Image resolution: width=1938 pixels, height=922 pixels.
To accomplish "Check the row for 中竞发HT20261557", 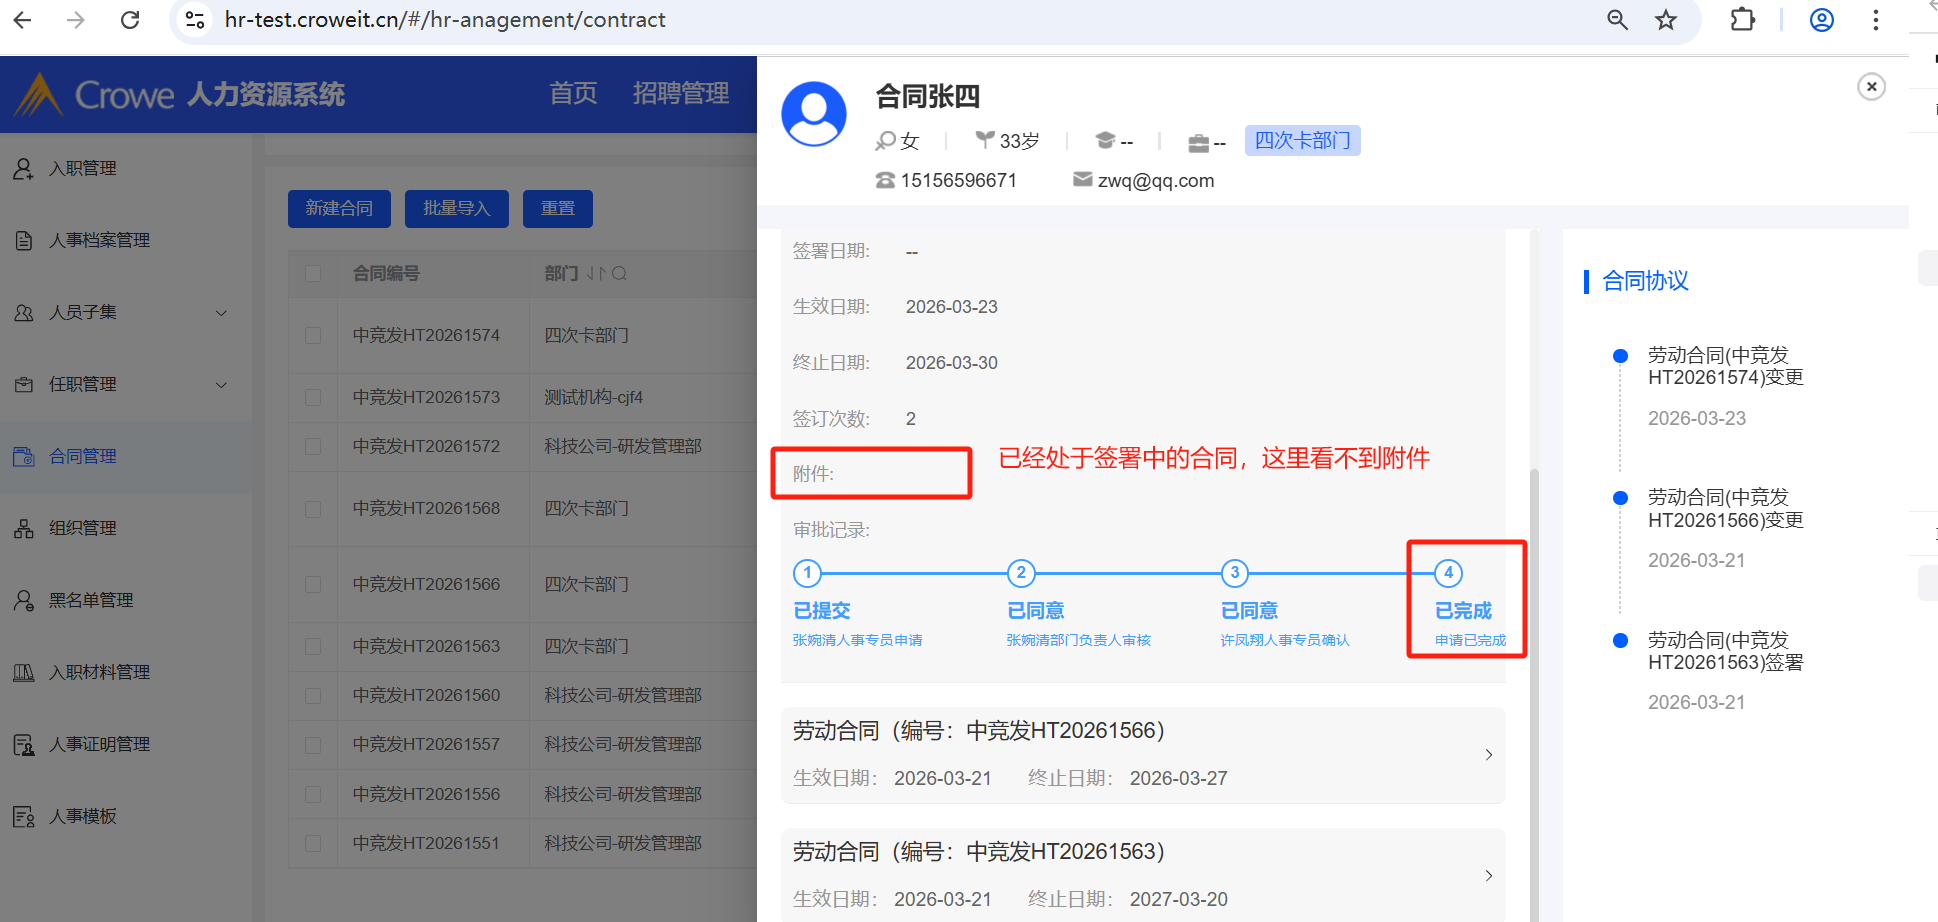I will tap(313, 745).
